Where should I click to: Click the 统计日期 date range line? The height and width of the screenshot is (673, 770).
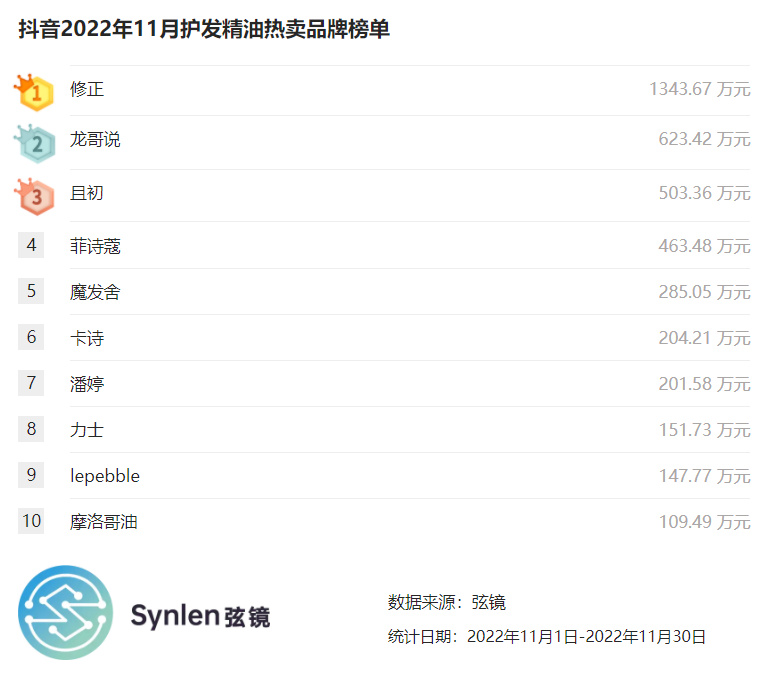point(547,637)
